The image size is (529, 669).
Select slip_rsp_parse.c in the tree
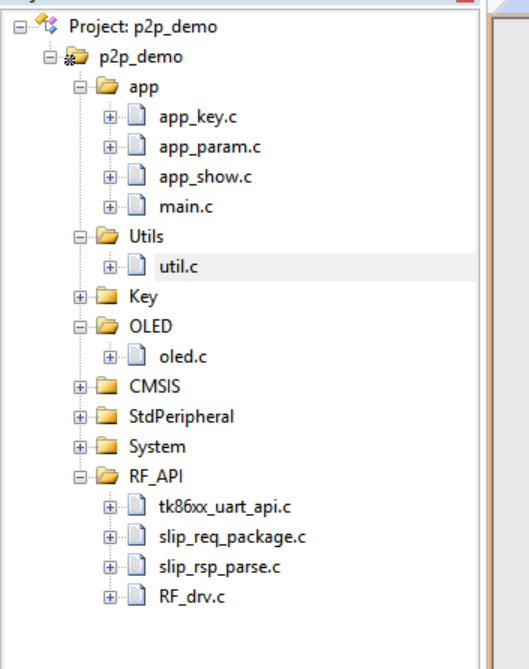click(220, 567)
